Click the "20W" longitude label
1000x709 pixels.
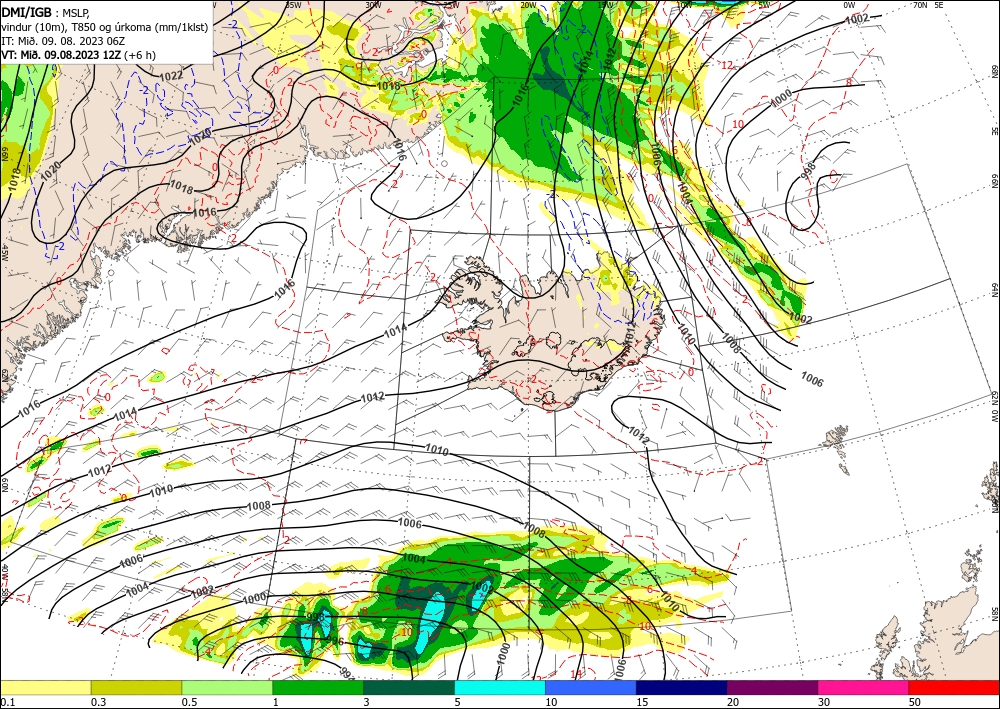(527, 4)
